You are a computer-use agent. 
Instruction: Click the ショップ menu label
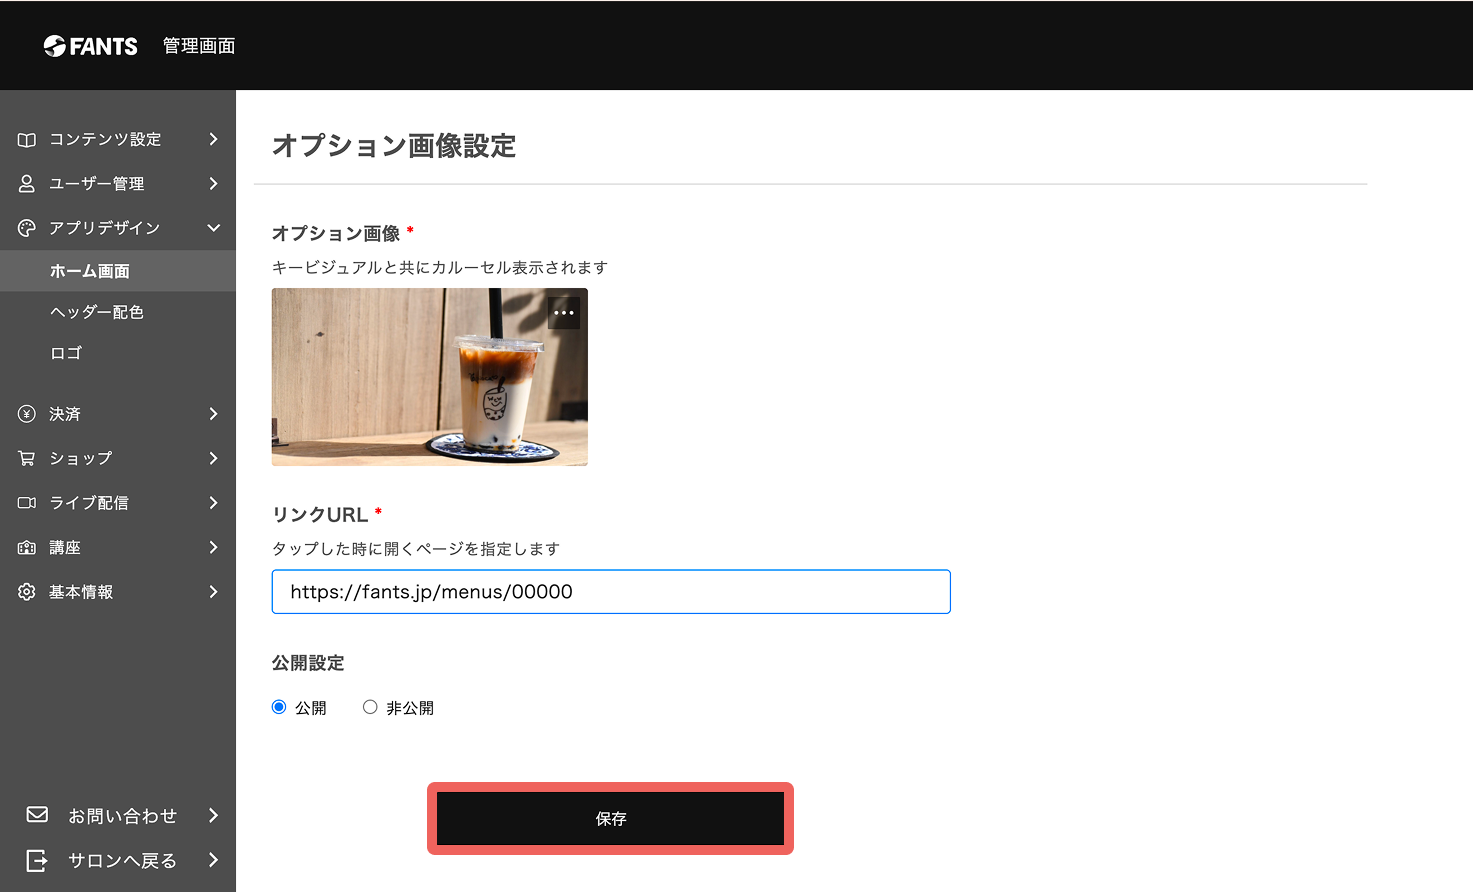pyautogui.click(x=81, y=458)
